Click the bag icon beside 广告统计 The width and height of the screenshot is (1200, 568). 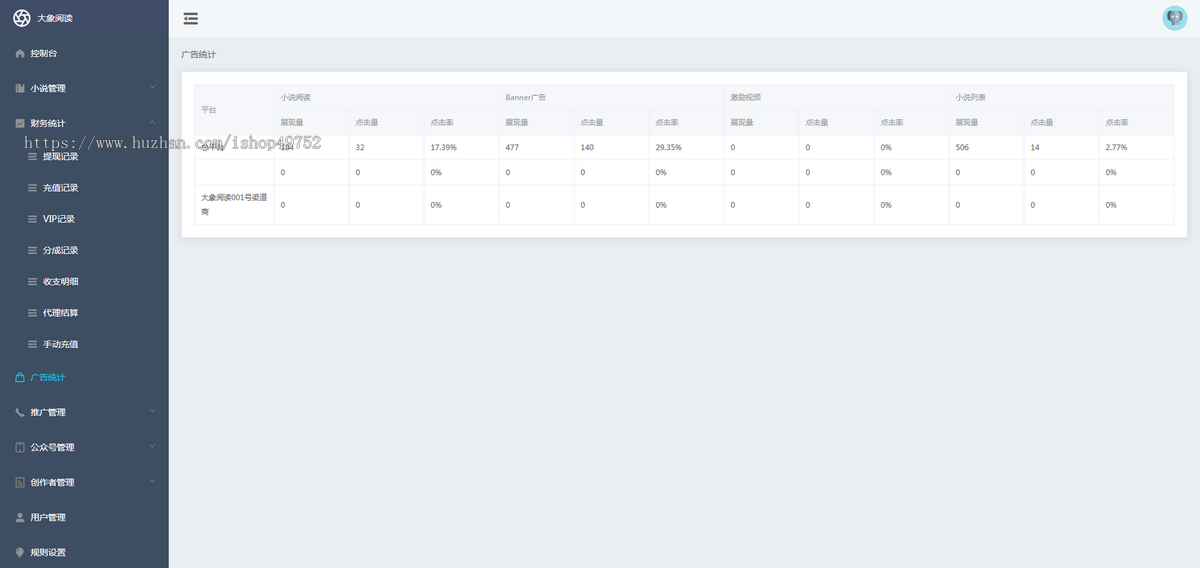pyautogui.click(x=20, y=377)
